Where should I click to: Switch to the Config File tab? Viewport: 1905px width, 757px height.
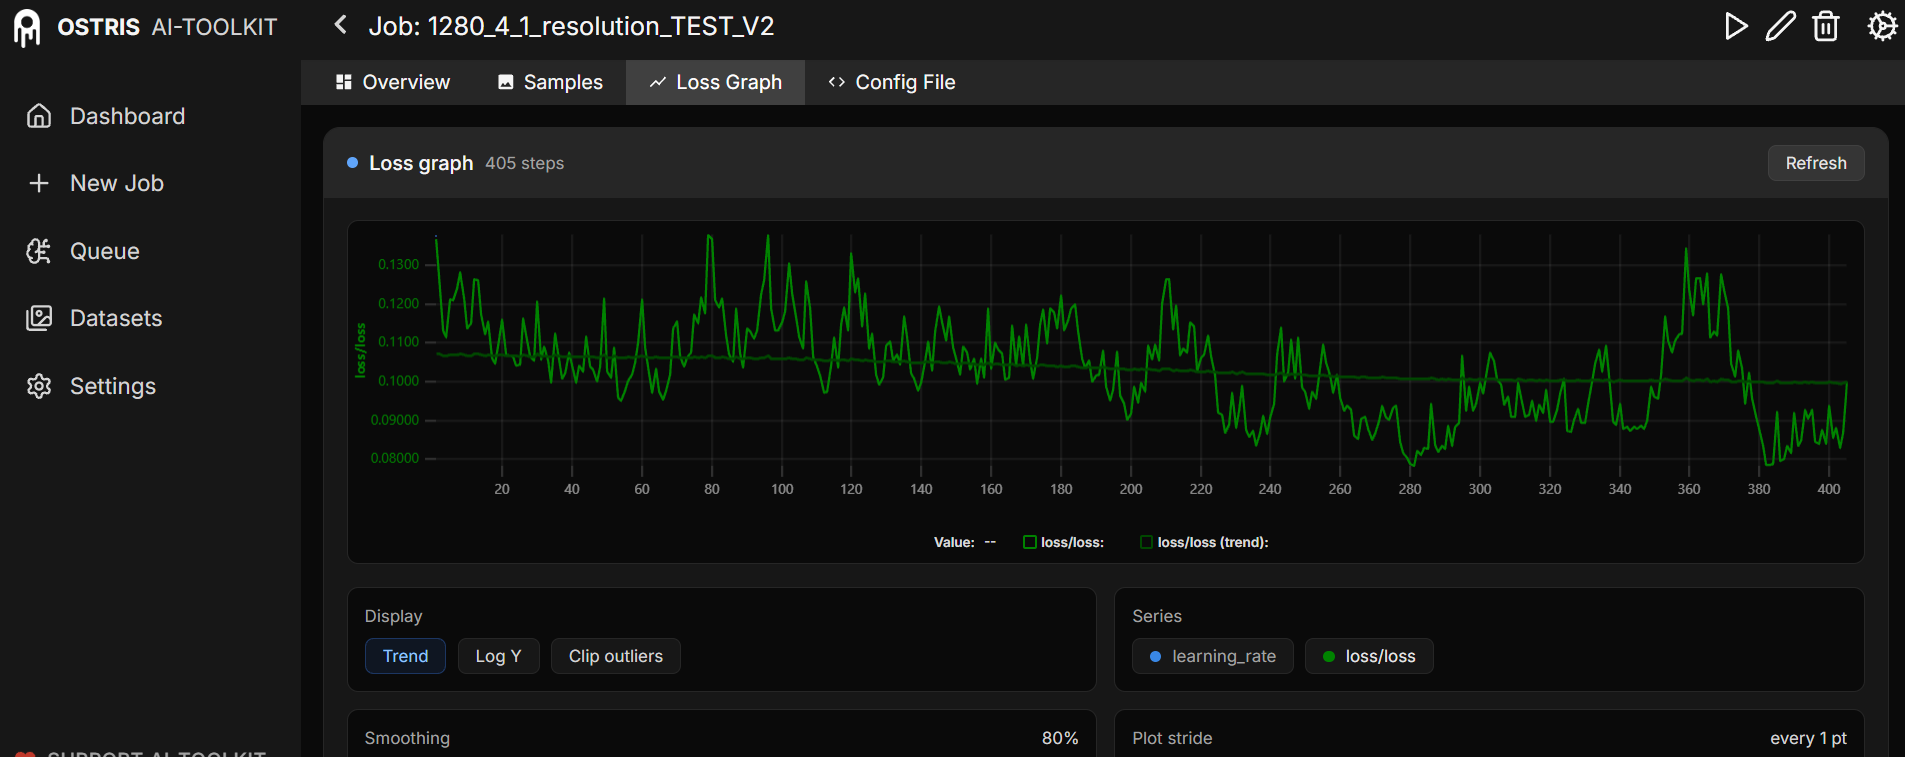(891, 82)
